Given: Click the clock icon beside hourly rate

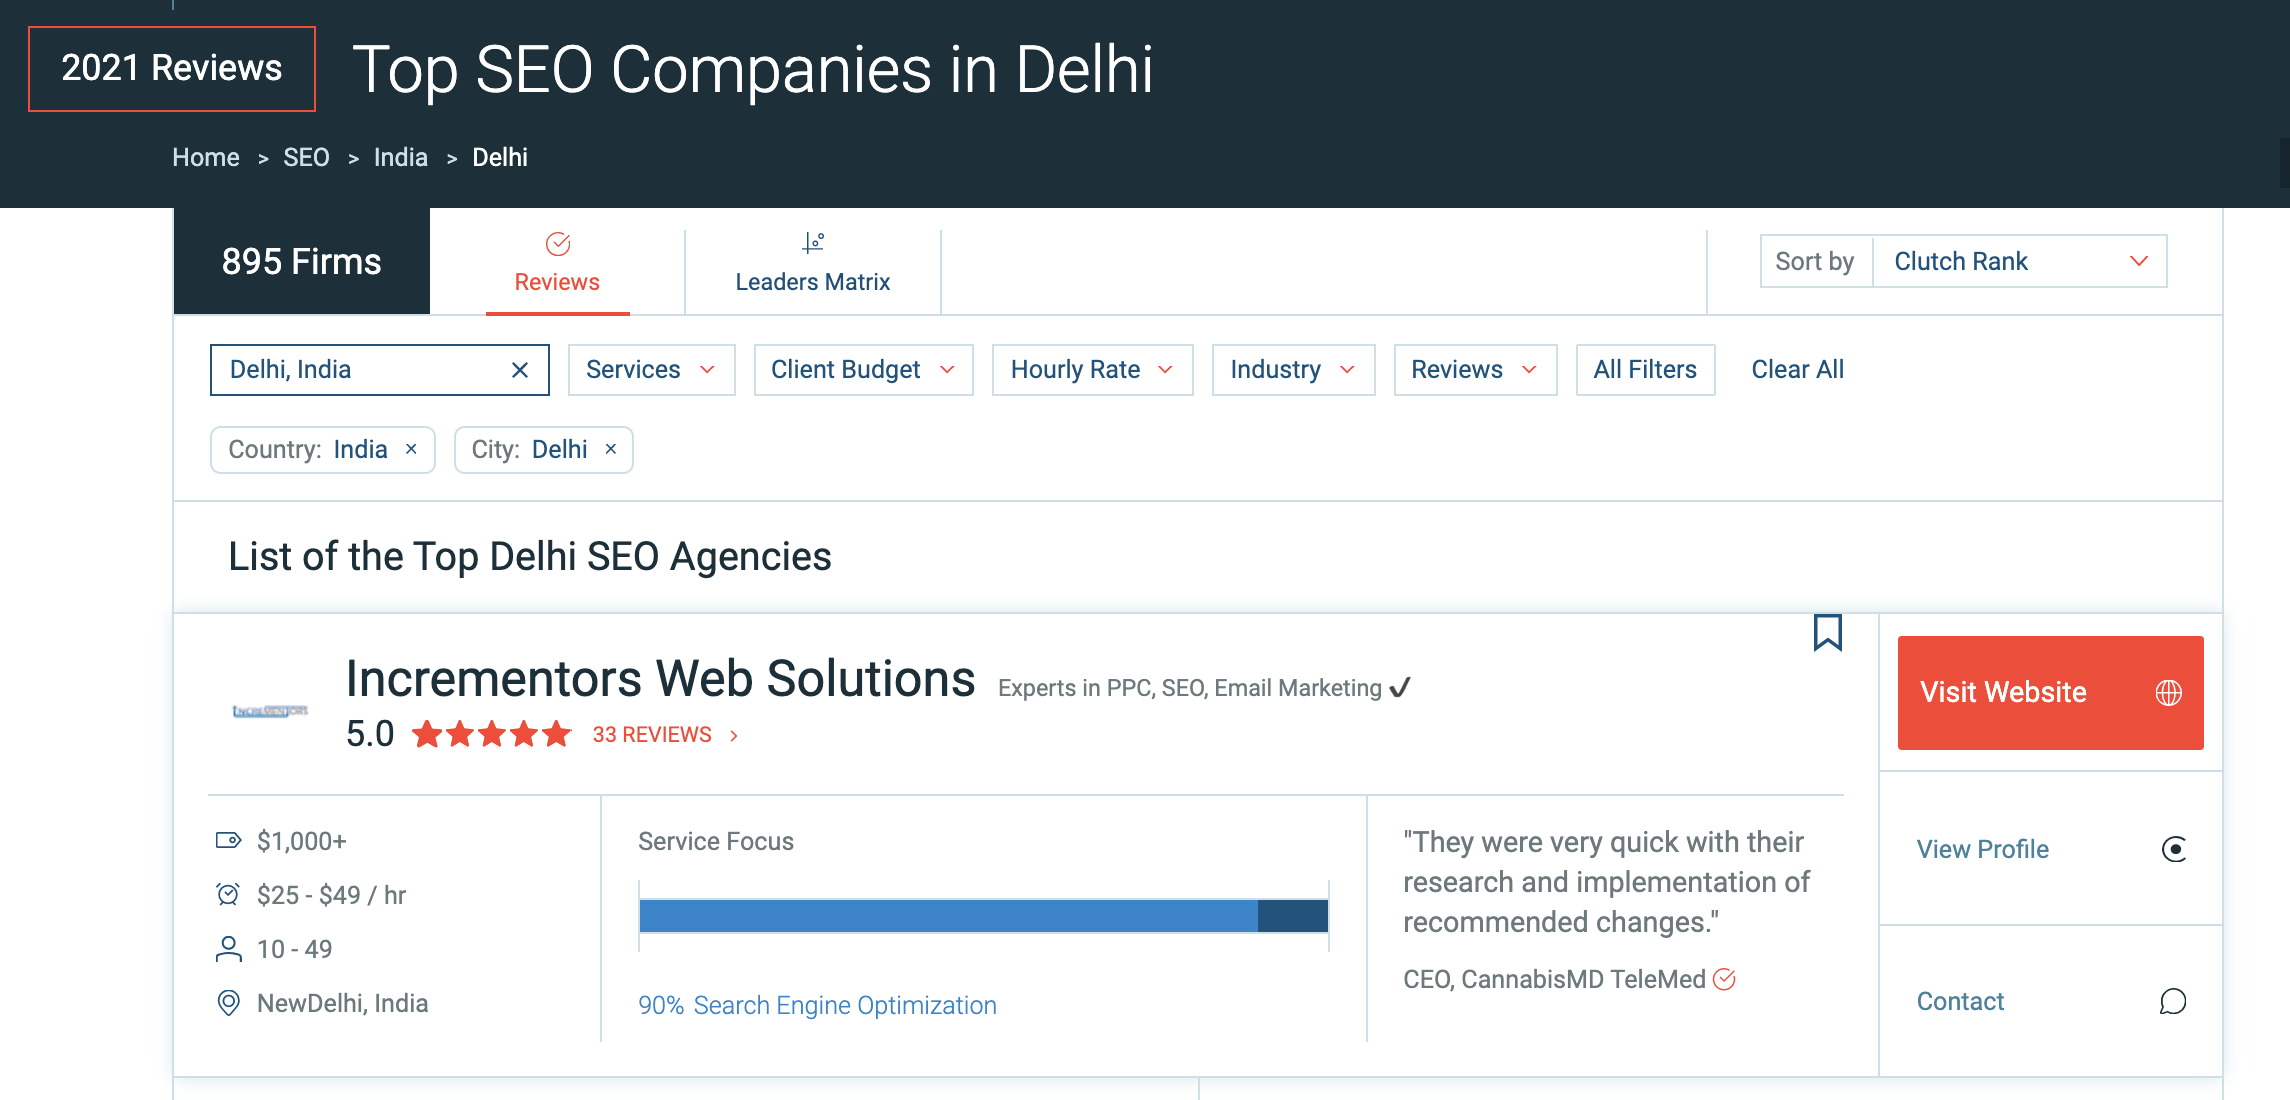Looking at the screenshot, I should click(228, 894).
